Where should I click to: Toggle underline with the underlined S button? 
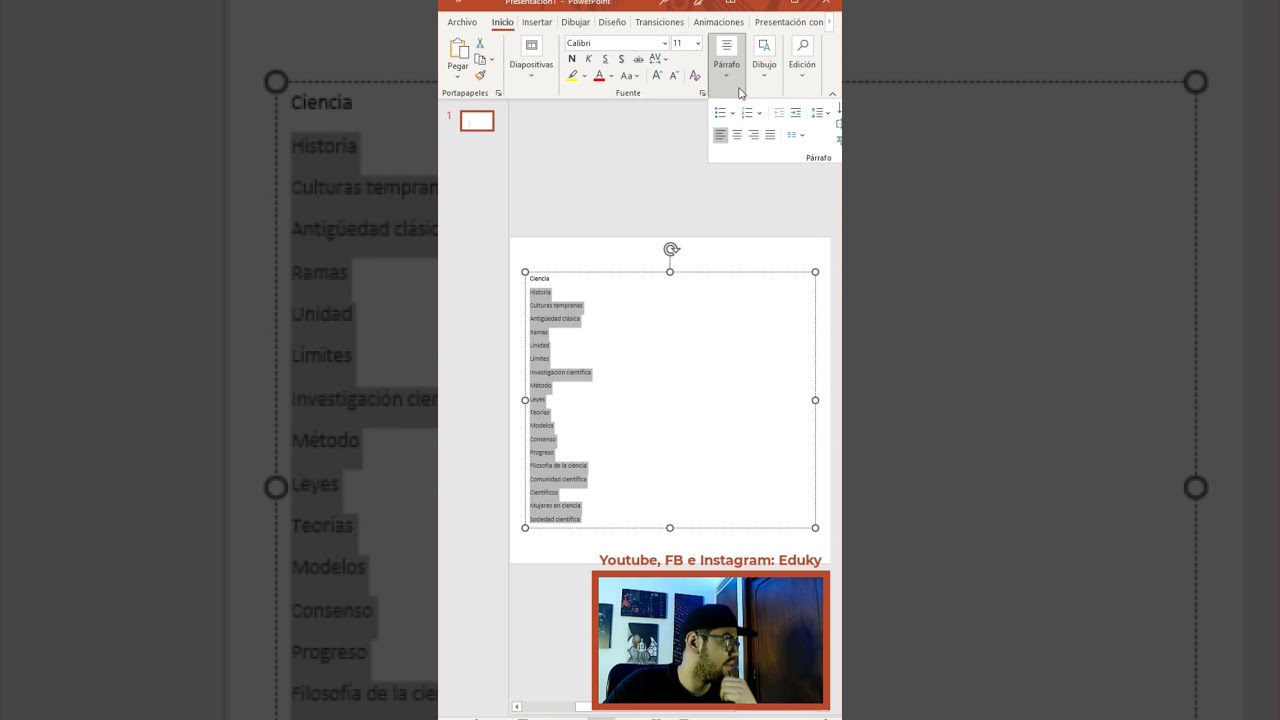pos(605,59)
